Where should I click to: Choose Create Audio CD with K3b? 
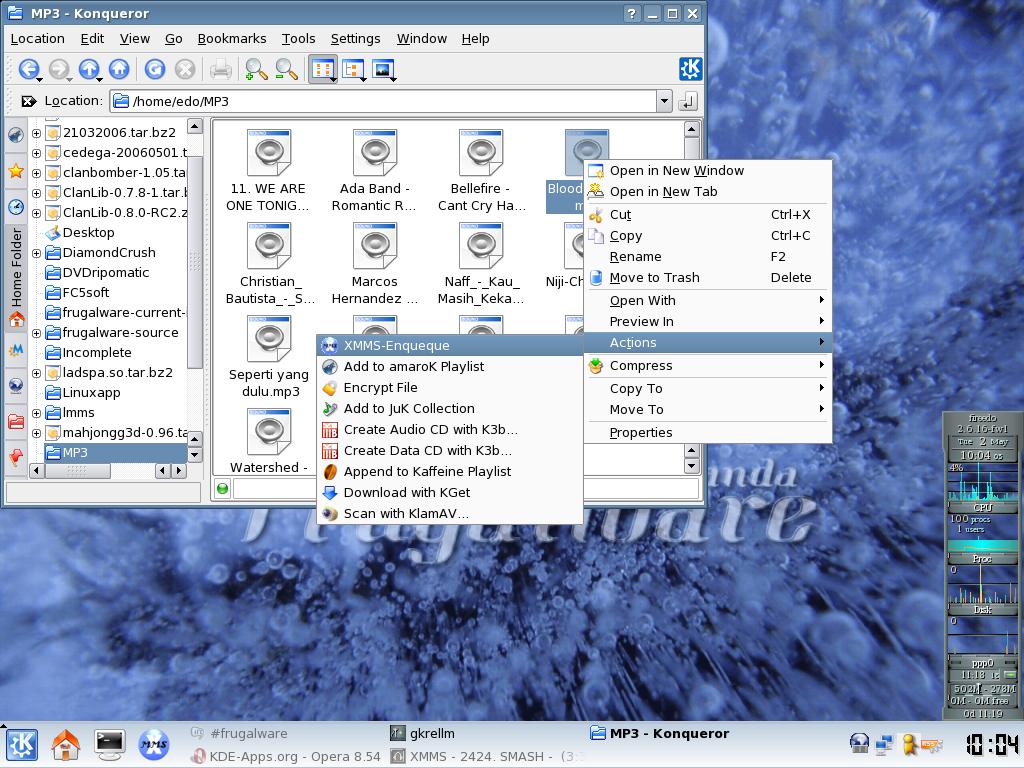pos(450,430)
